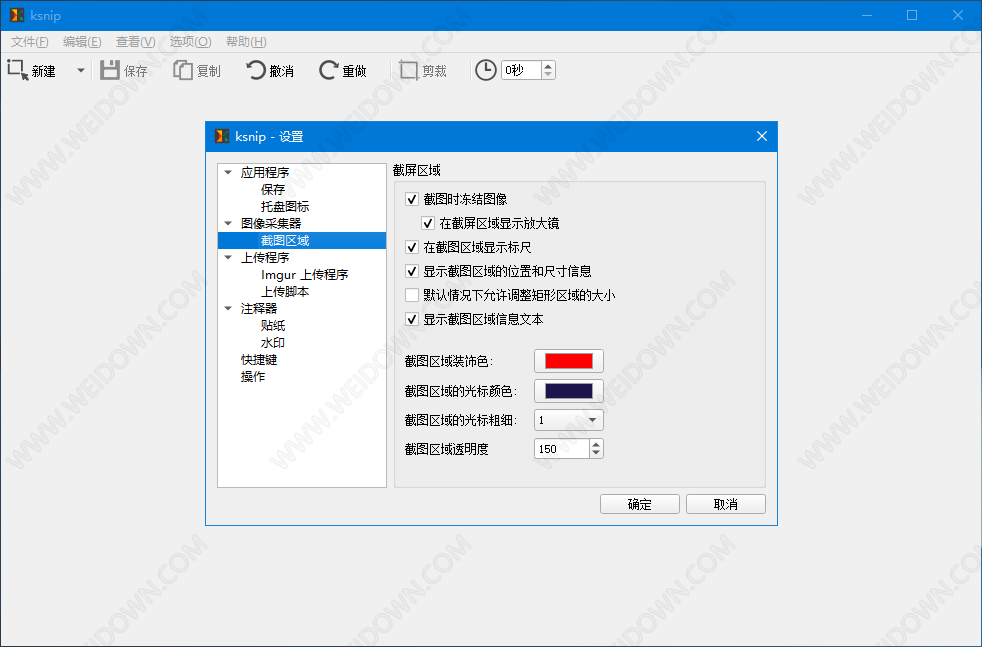Select 贴纸 in the settings tree
Image resolution: width=982 pixels, height=647 pixels.
[273, 326]
